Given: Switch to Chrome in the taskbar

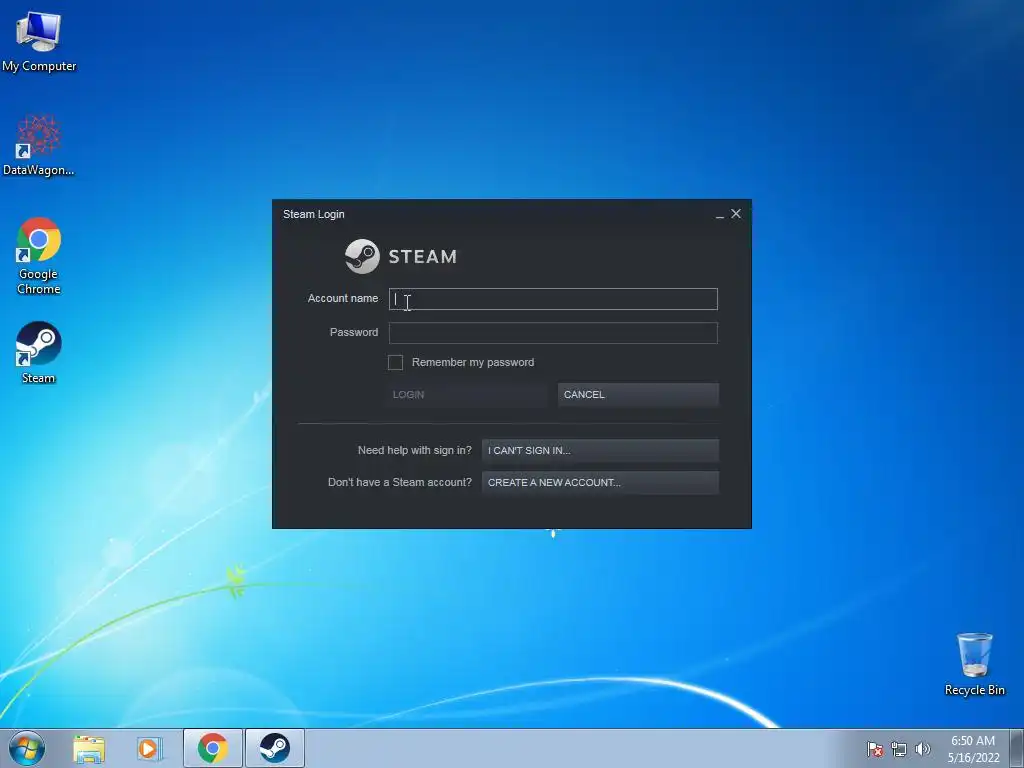Looking at the screenshot, I should (213, 748).
